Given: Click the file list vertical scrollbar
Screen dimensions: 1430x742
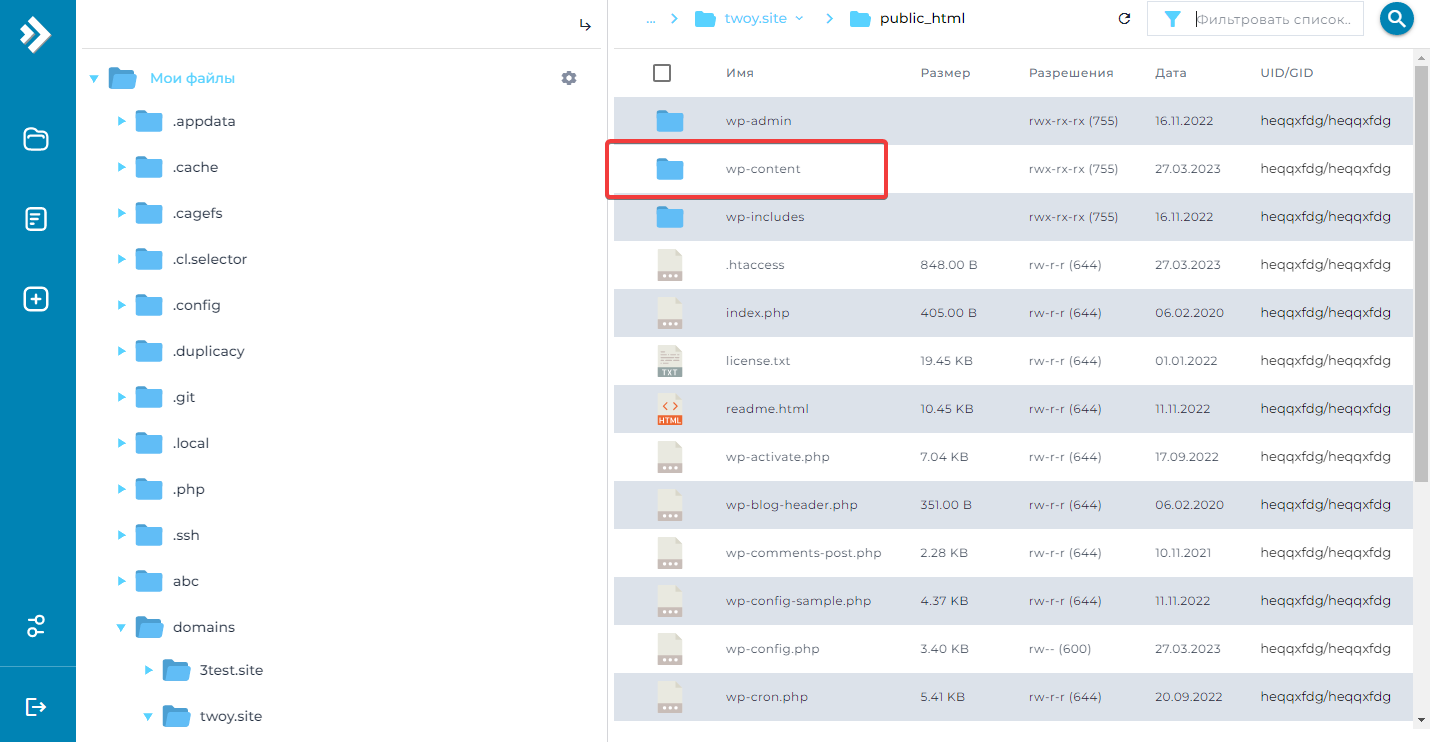Looking at the screenshot, I should [x=1421, y=273].
